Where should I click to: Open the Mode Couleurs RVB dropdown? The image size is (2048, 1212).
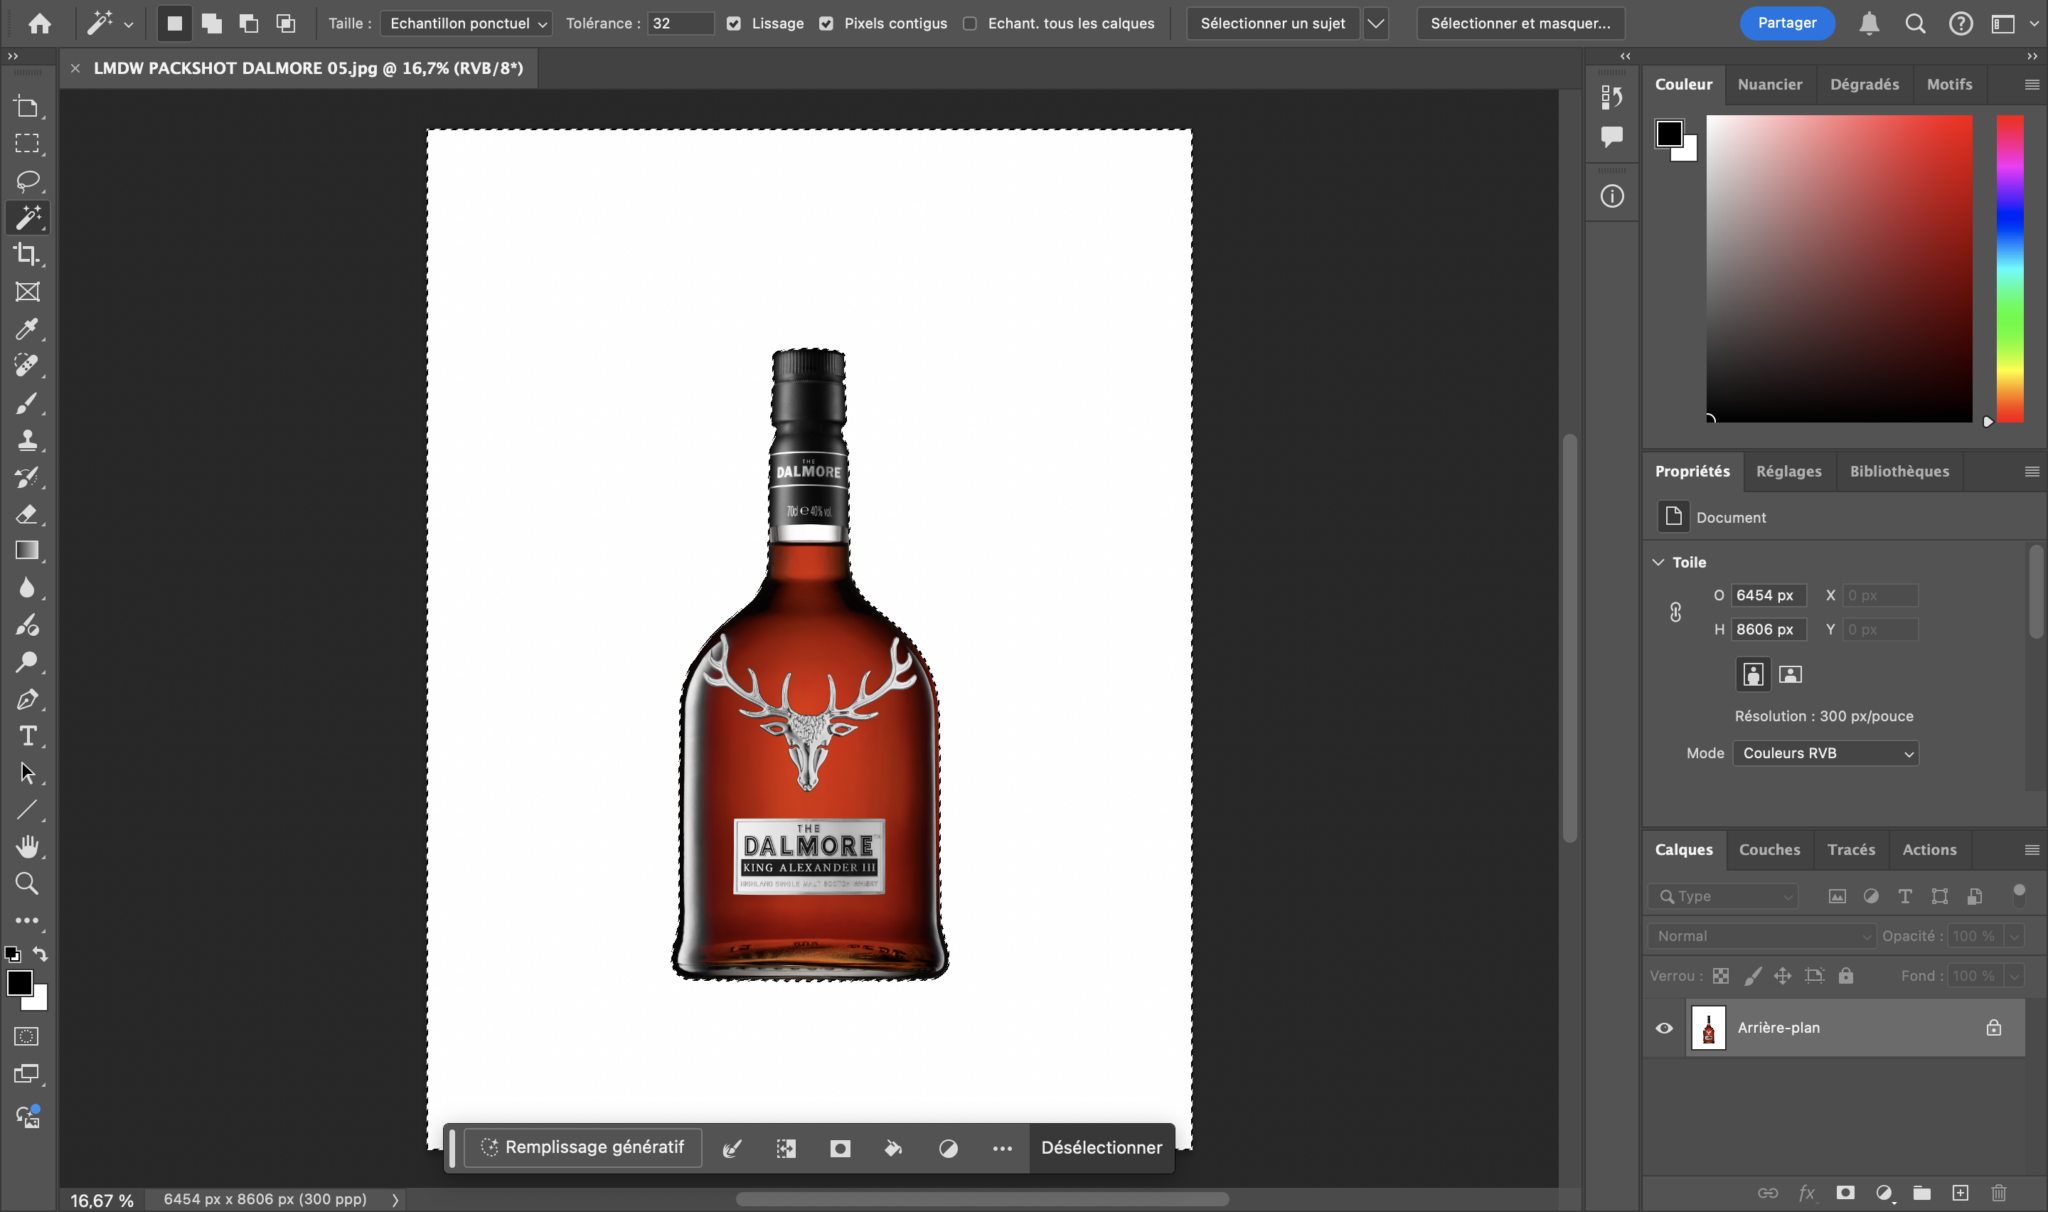pyautogui.click(x=1826, y=753)
